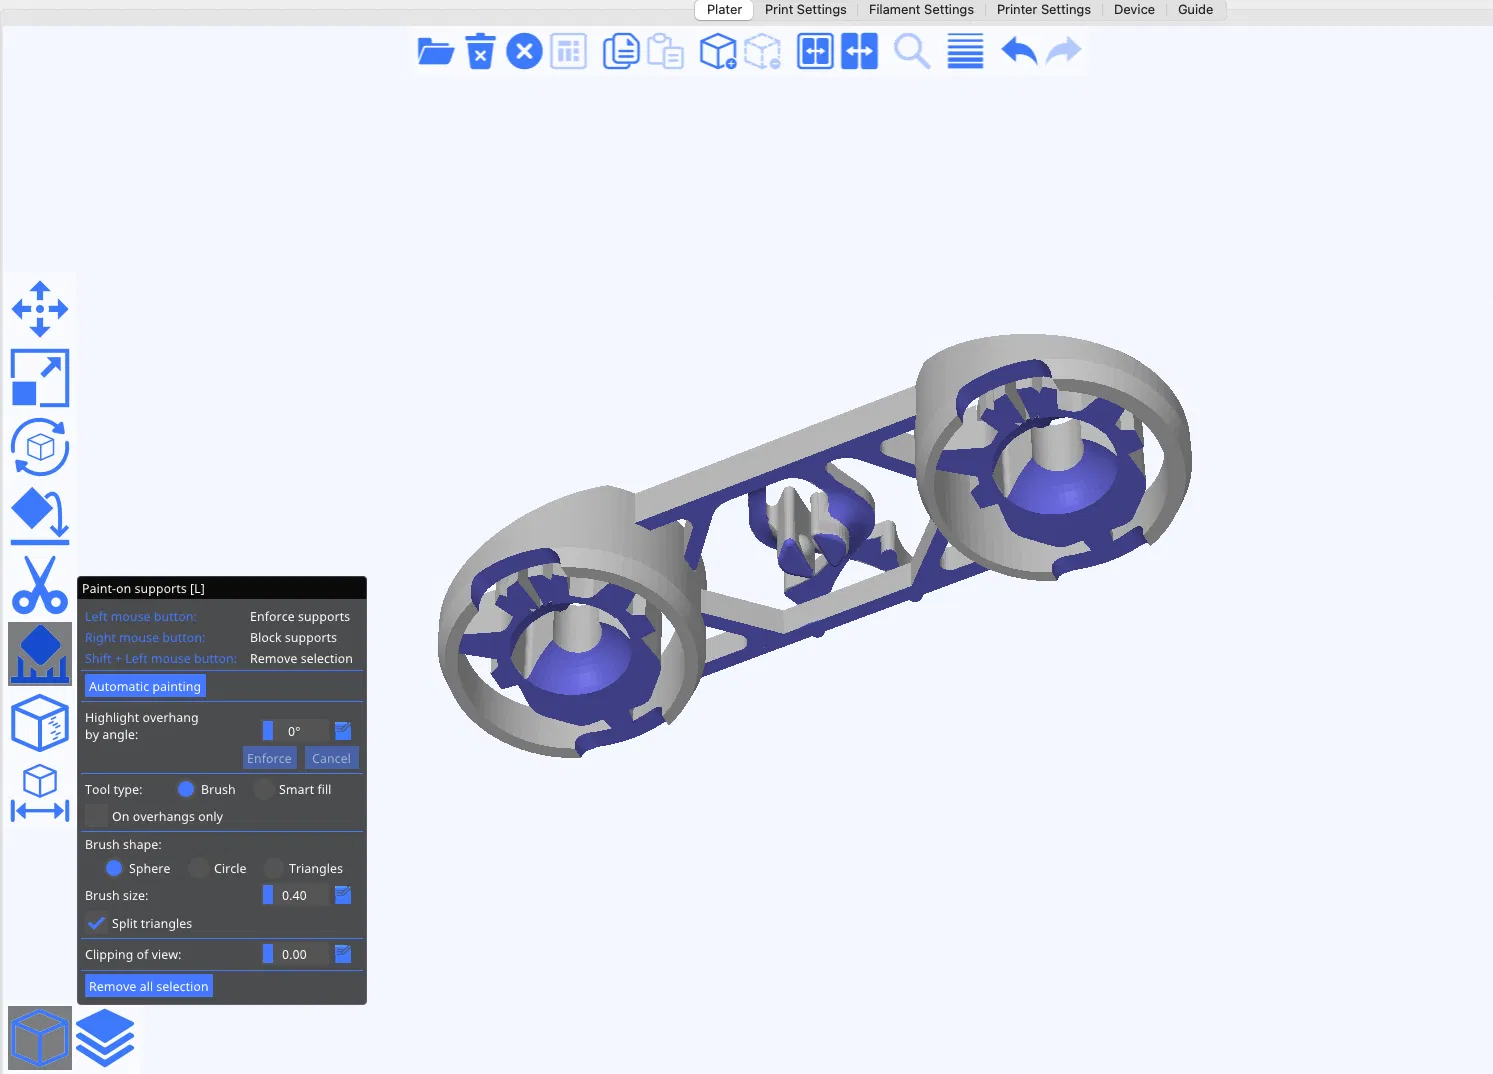Open the Device tab
Screen dimensions: 1493x1074
click(1134, 10)
